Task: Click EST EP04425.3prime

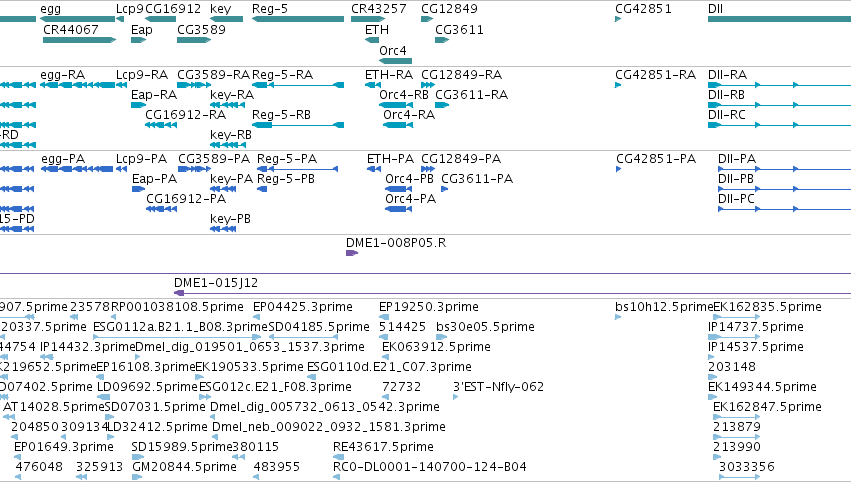Action: pos(257,317)
